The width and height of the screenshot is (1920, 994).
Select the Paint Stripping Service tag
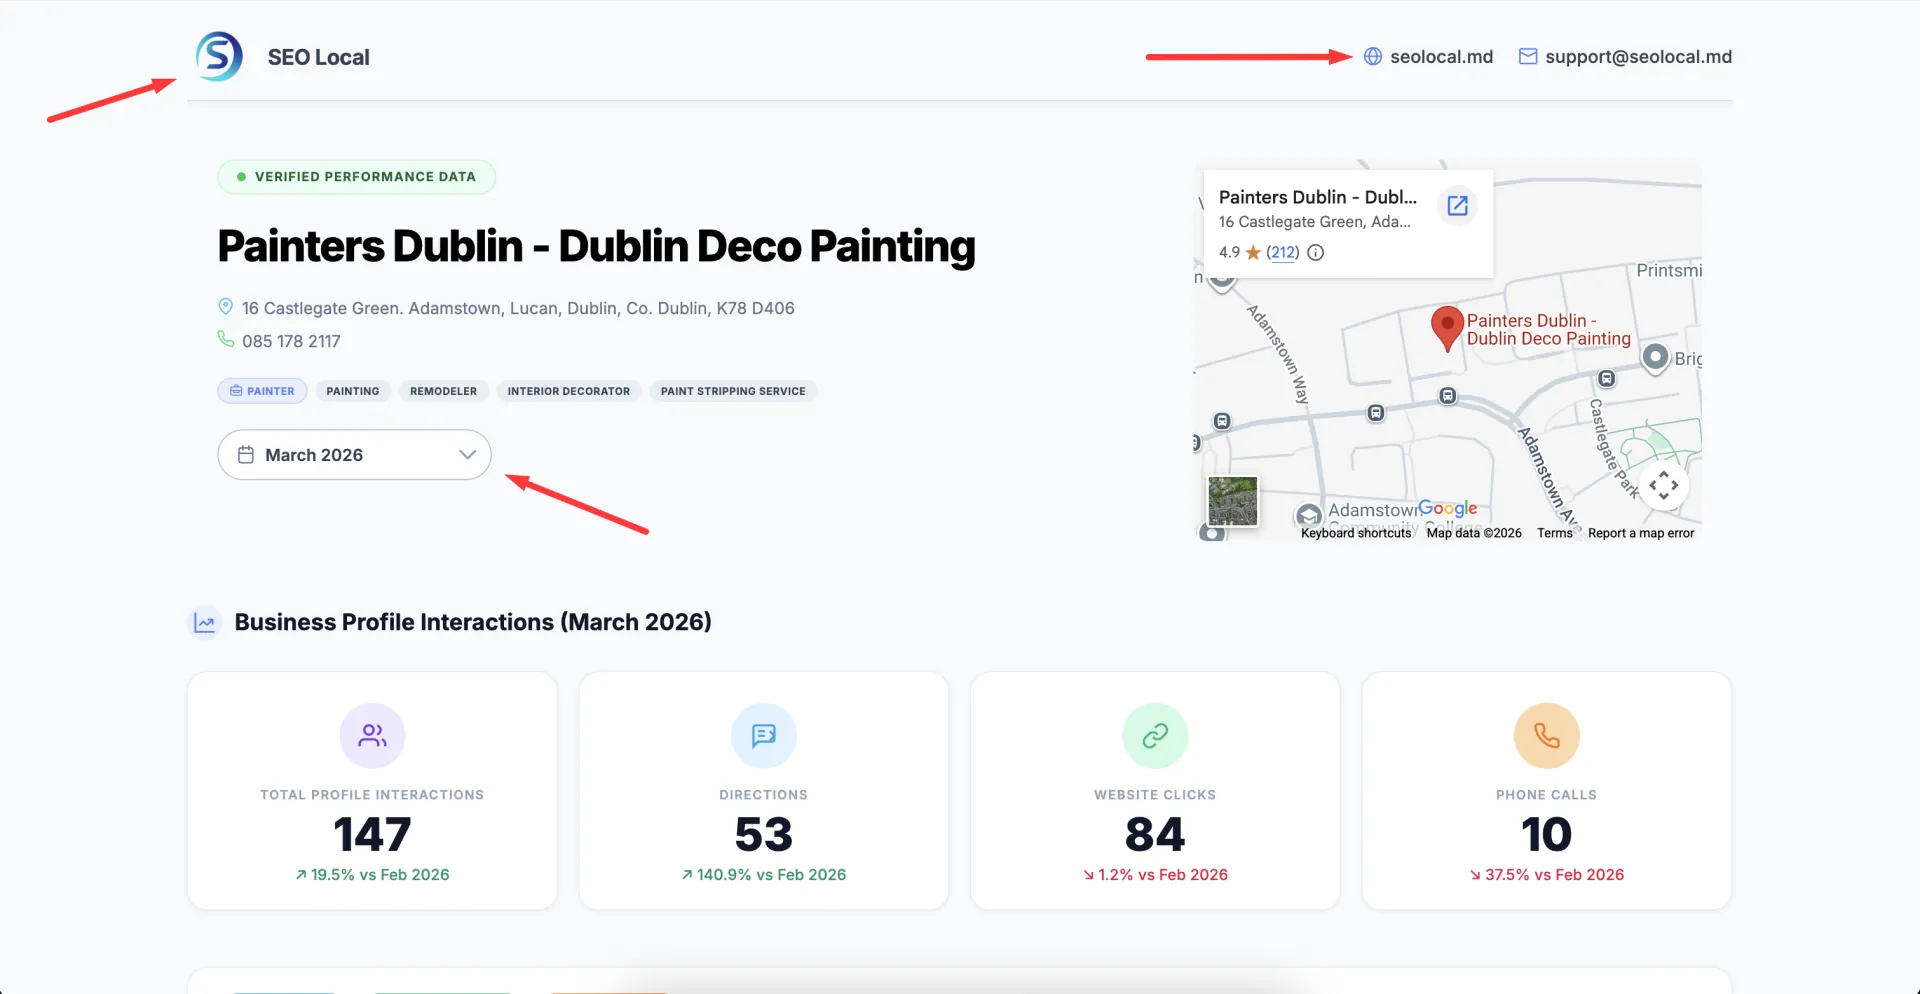point(733,391)
